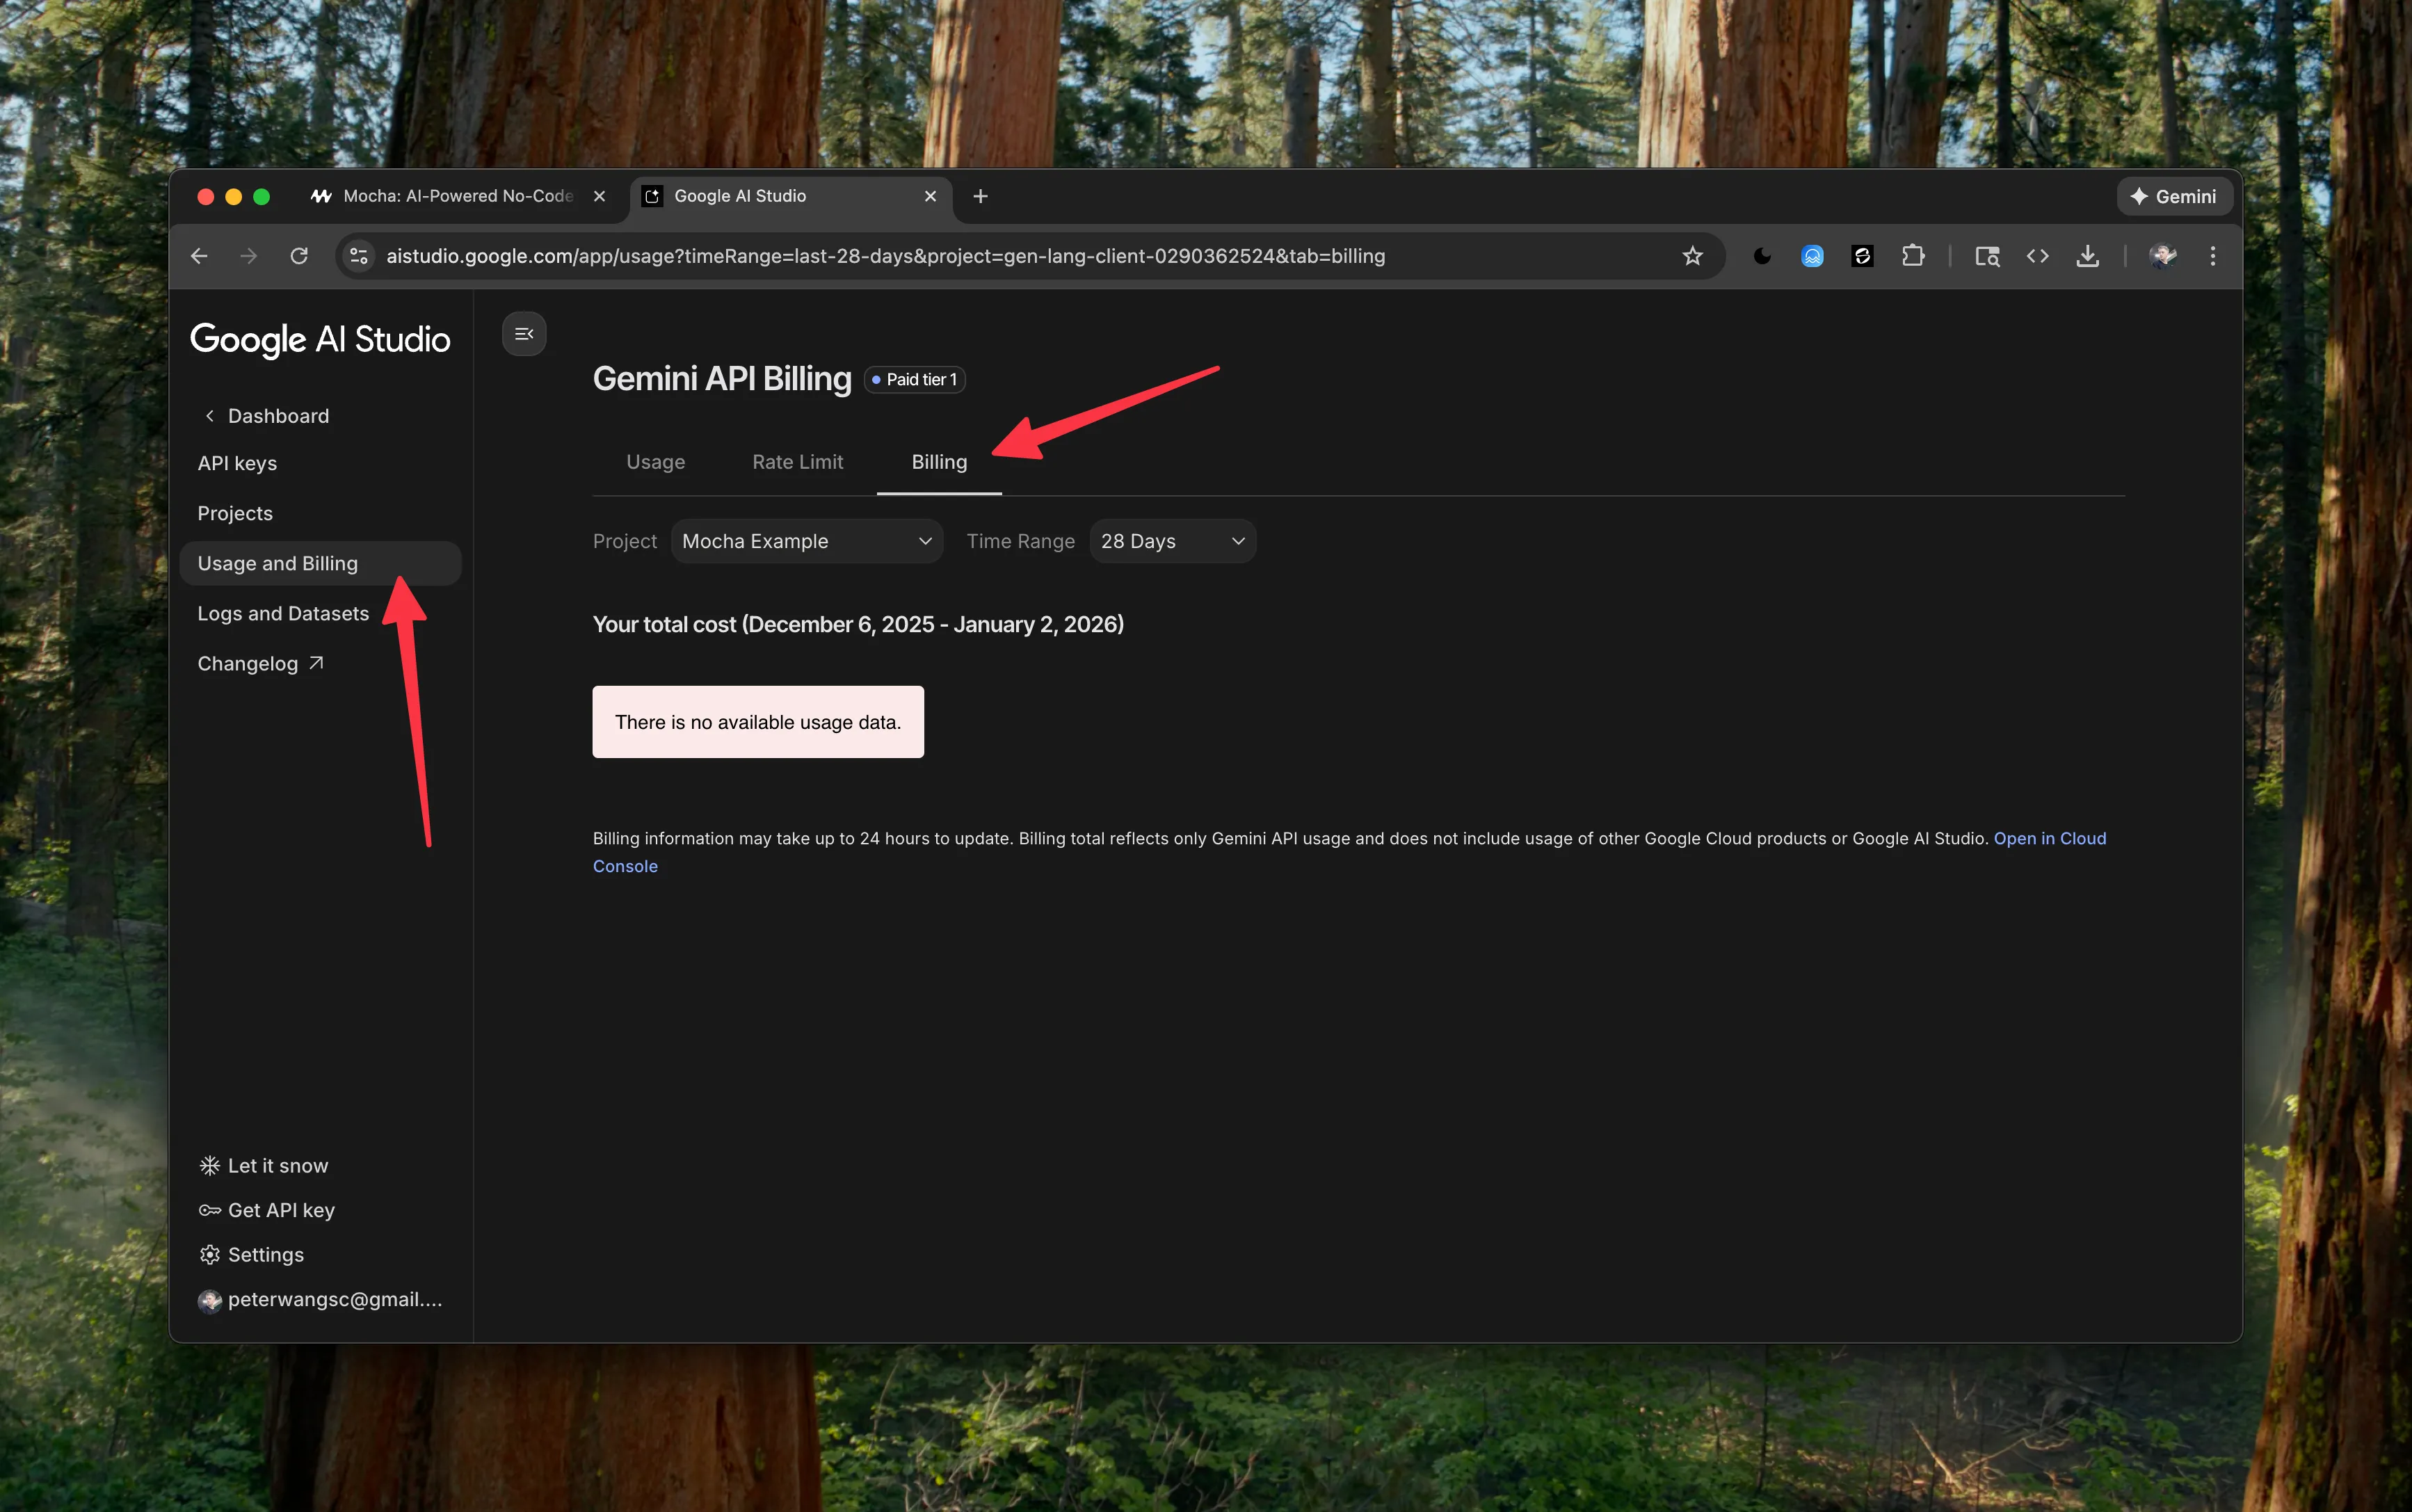Select the Usage tab
2412x1512 pixels.
tap(655, 461)
